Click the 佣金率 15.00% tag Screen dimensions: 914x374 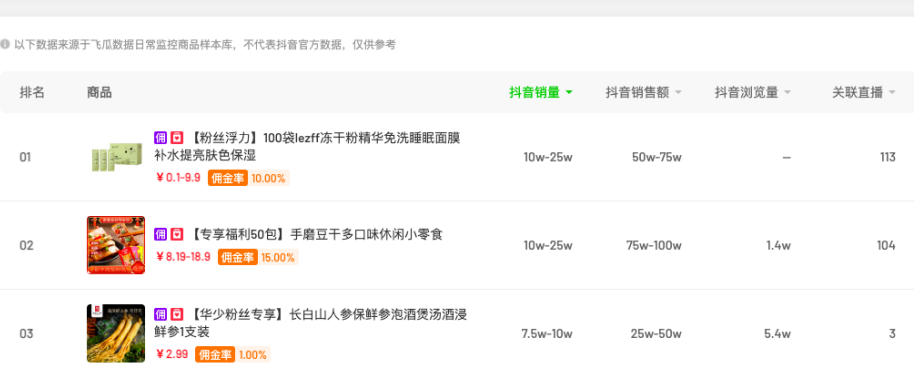(258, 257)
